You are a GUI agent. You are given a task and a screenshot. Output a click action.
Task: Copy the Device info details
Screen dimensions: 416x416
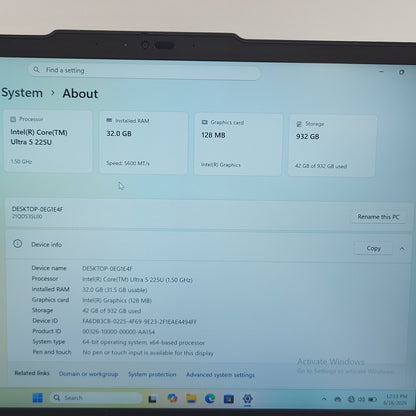373,248
